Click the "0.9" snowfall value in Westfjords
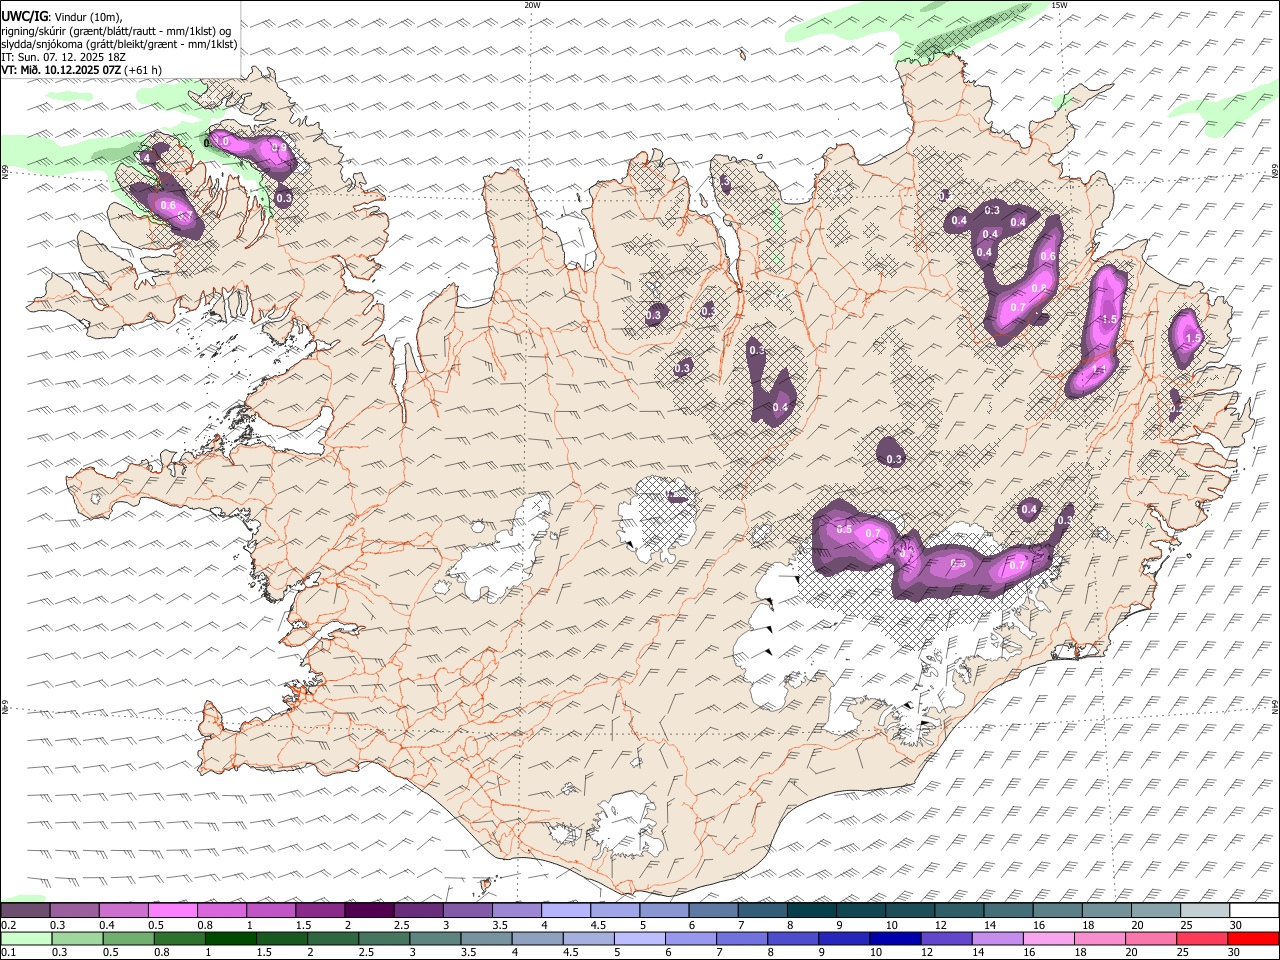The height and width of the screenshot is (960, 1280). click(280, 148)
